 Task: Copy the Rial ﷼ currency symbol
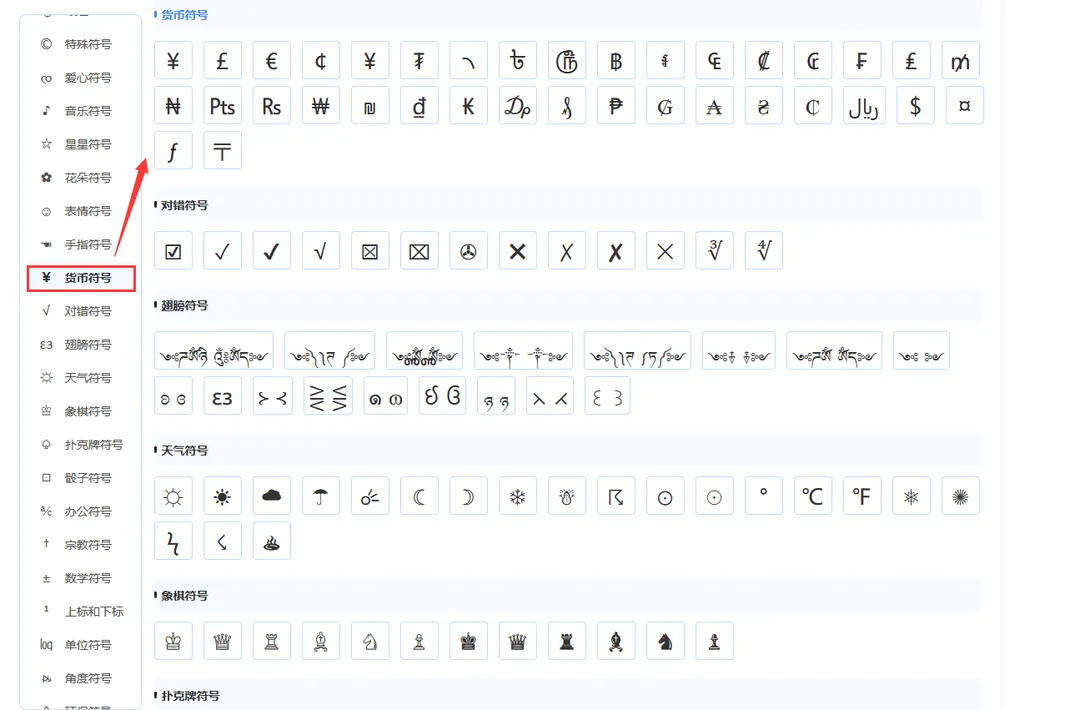[864, 106]
